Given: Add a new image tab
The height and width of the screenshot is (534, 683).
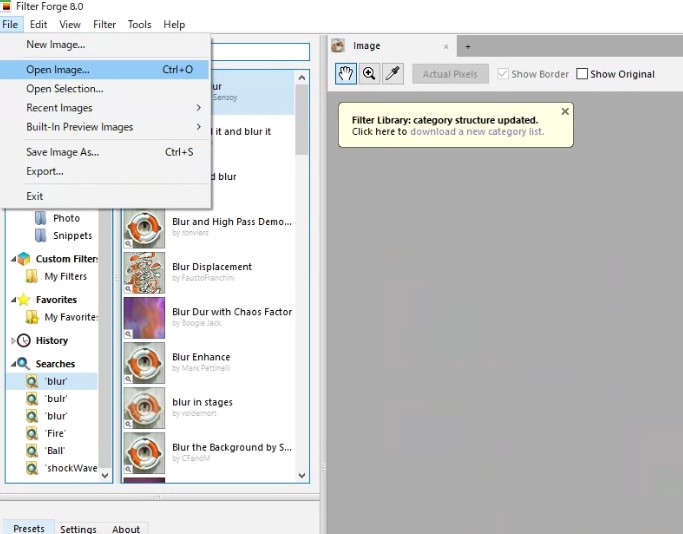Looking at the screenshot, I should click(468, 46).
